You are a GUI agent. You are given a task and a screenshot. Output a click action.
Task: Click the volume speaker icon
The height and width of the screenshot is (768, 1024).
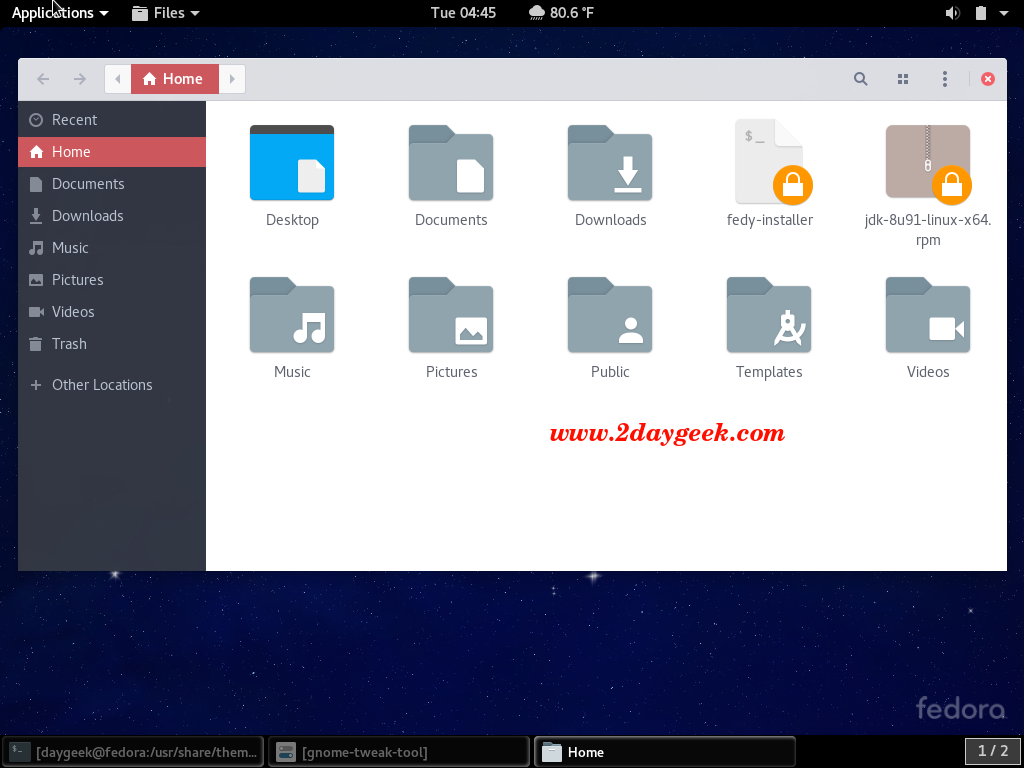coord(953,12)
